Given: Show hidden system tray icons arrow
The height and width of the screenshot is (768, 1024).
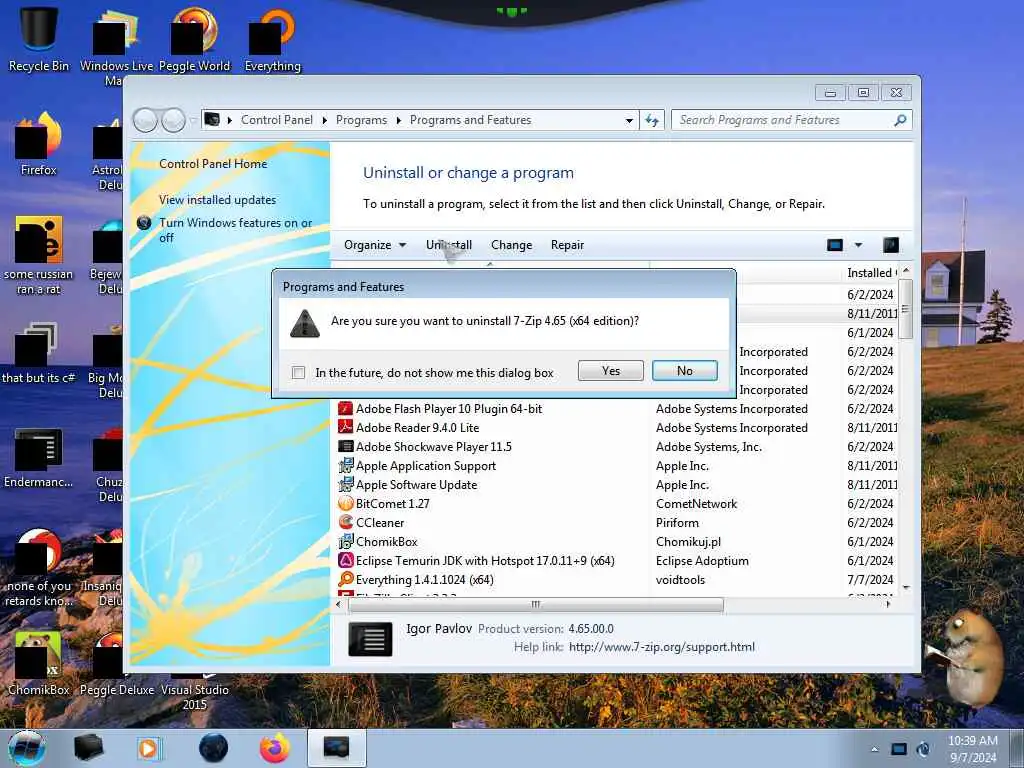Looking at the screenshot, I should point(874,749).
